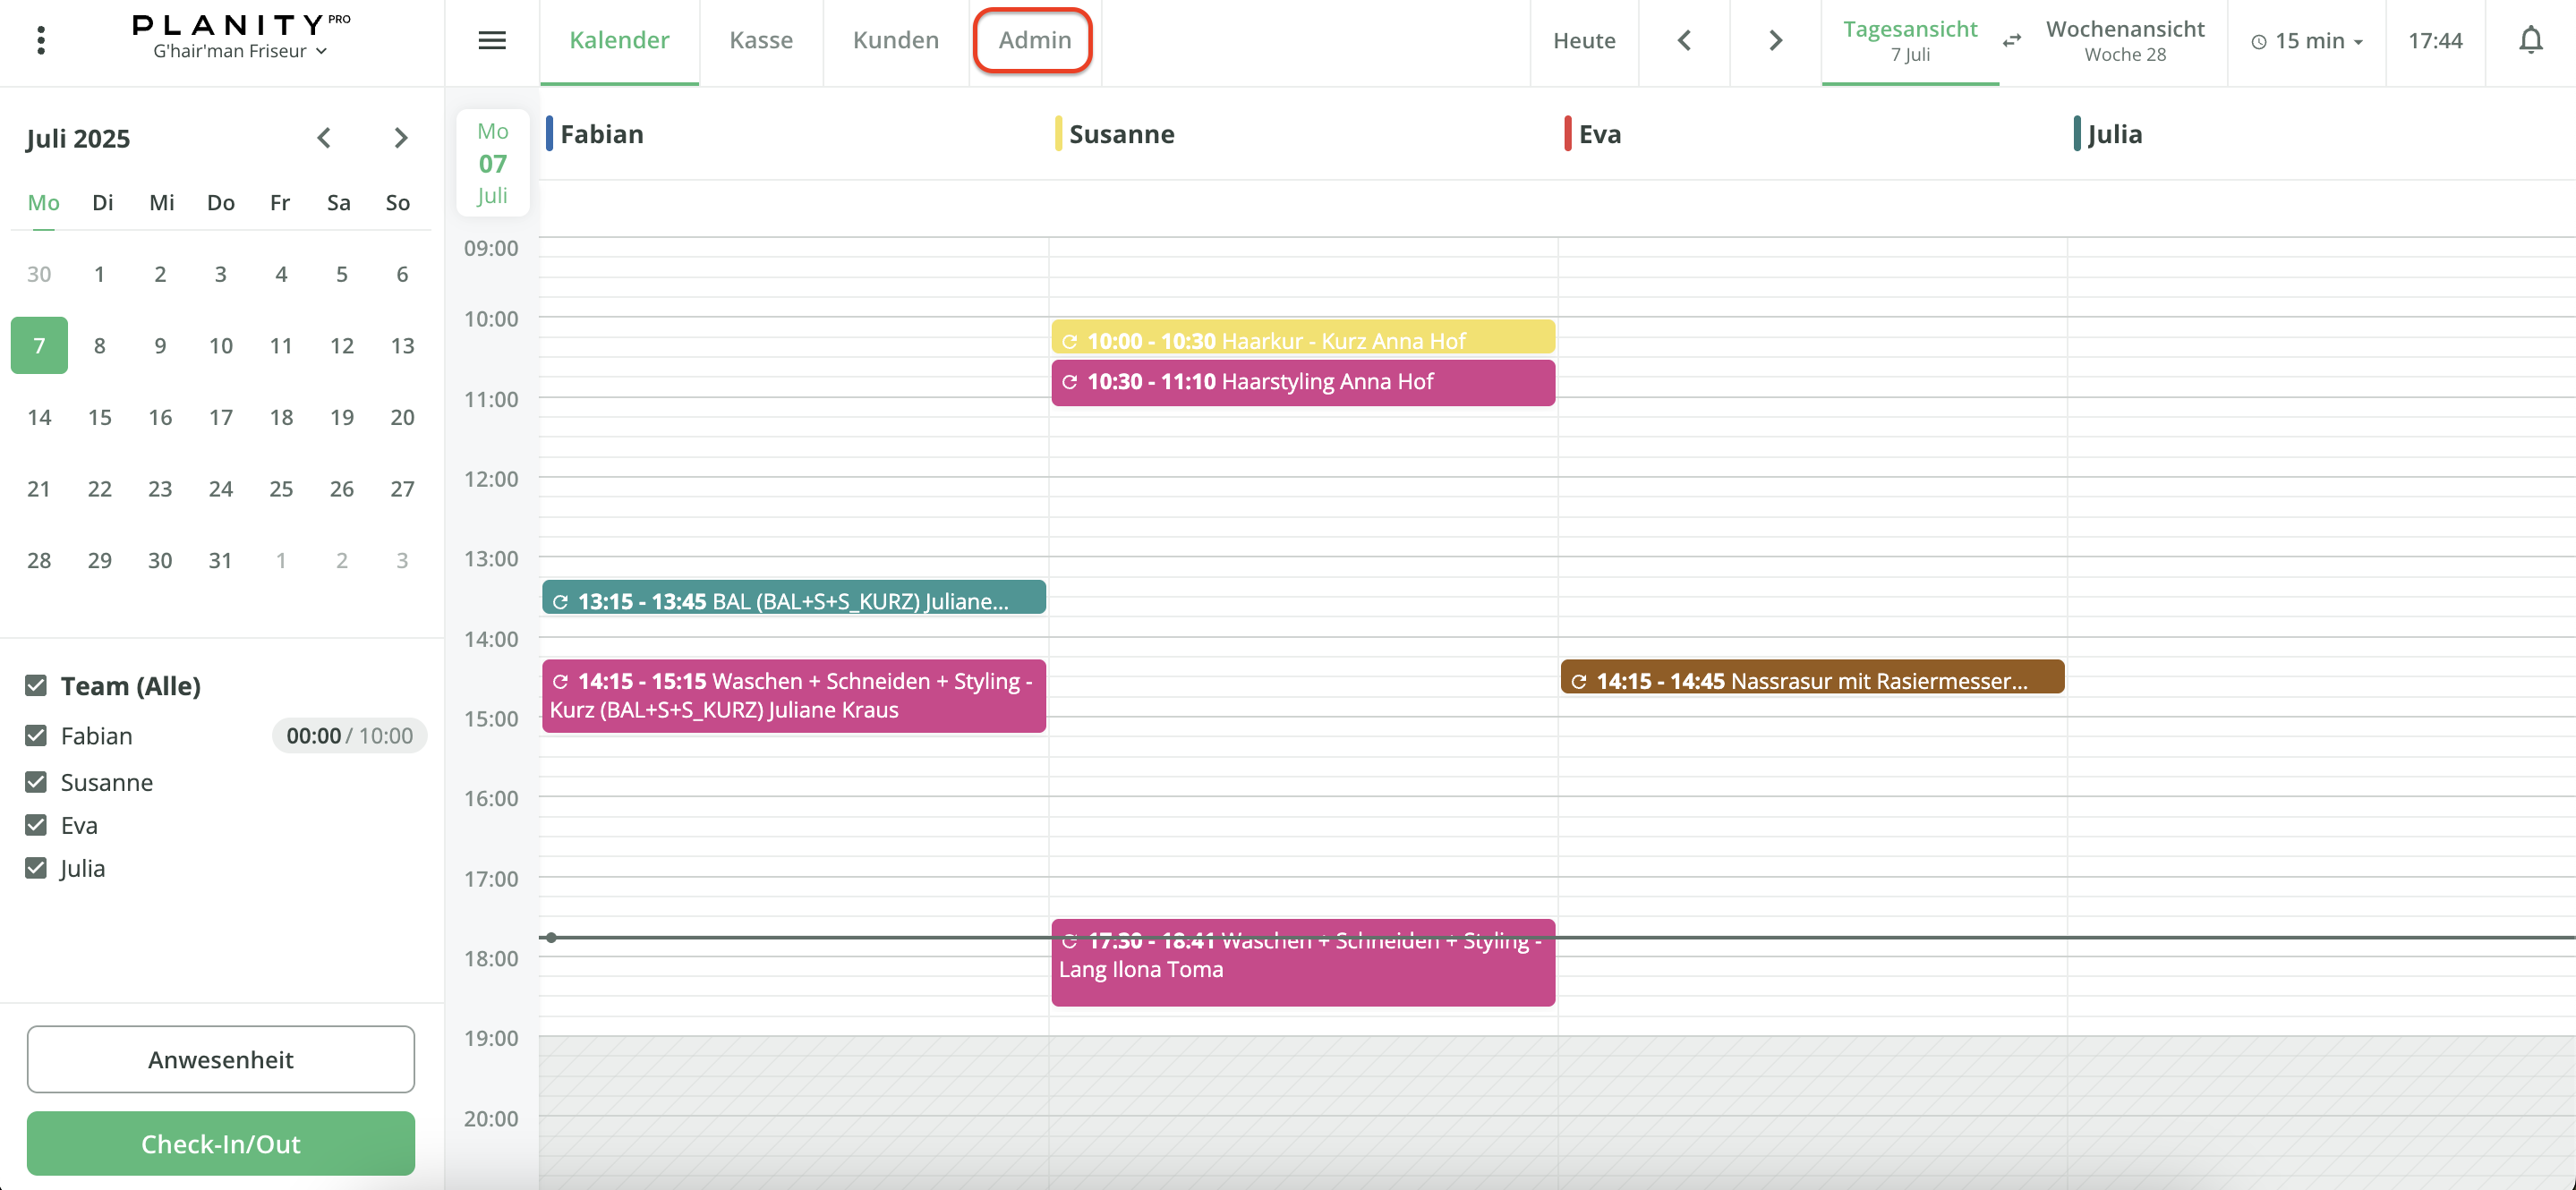Open the notifications bell
This screenshot has width=2576, height=1190.
coord(2530,40)
